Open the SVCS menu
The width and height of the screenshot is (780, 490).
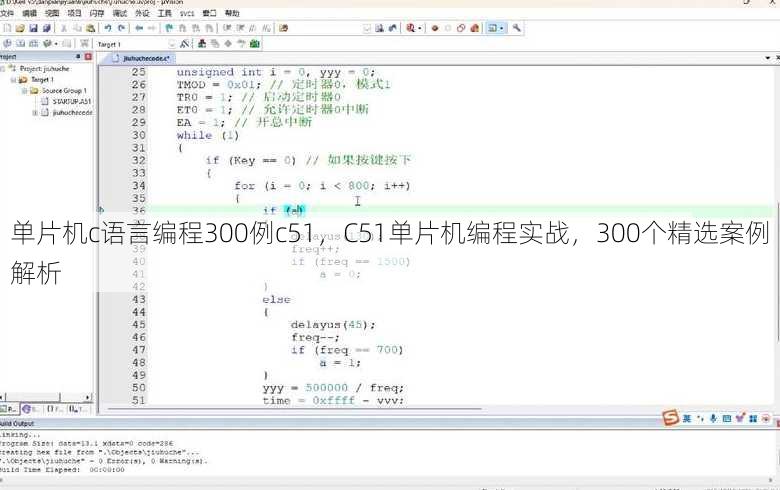(x=187, y=13)
